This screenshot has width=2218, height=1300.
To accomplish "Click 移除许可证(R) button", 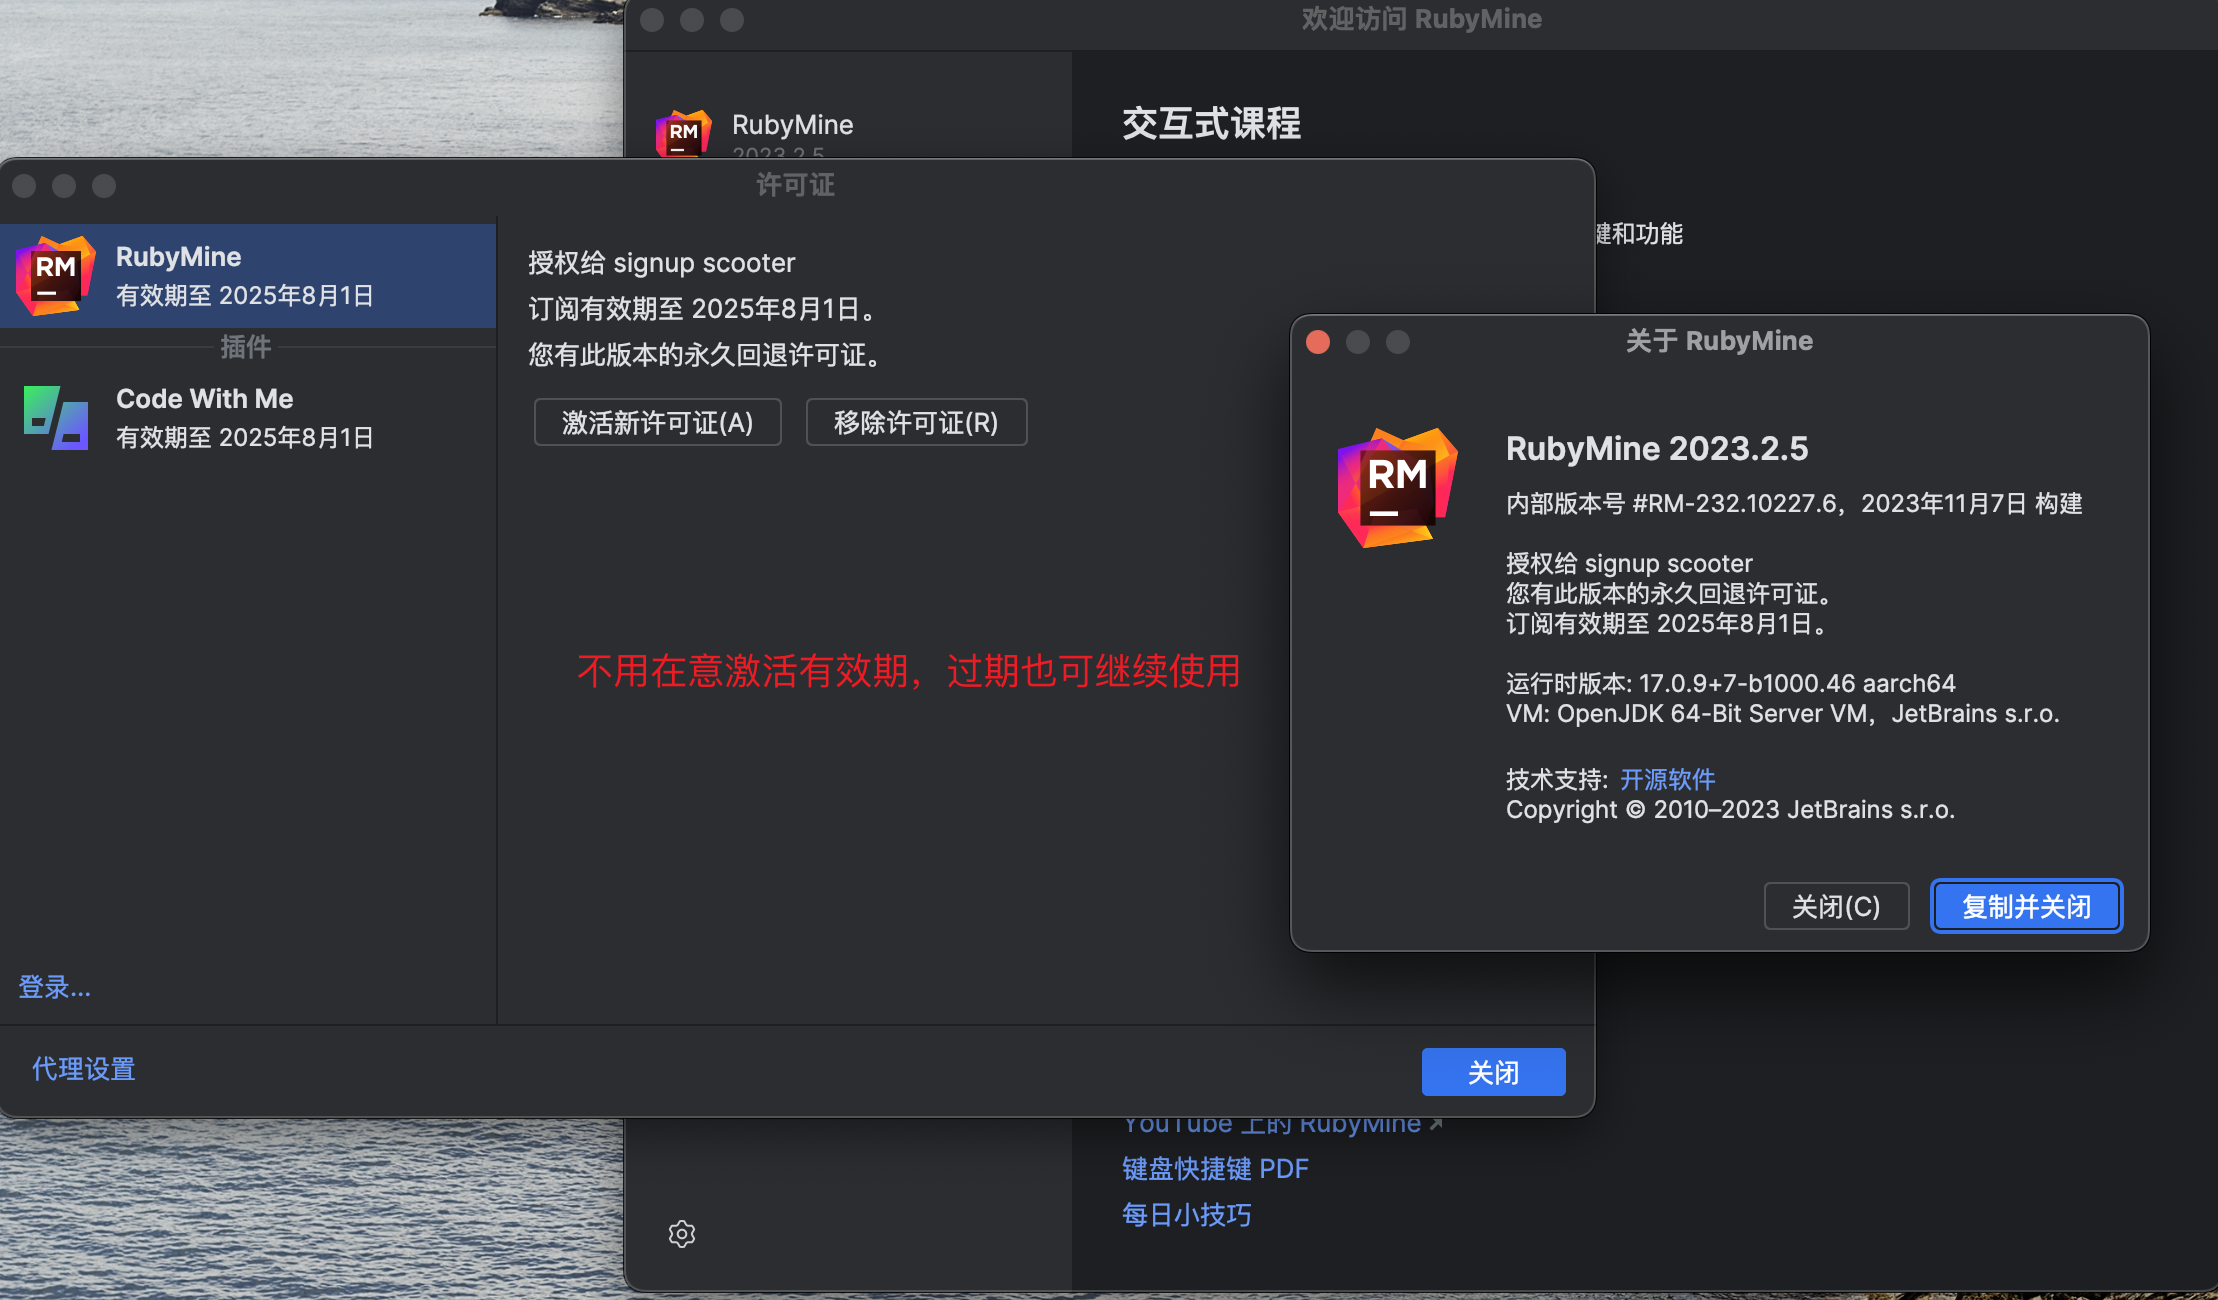I will coord(916,422).
